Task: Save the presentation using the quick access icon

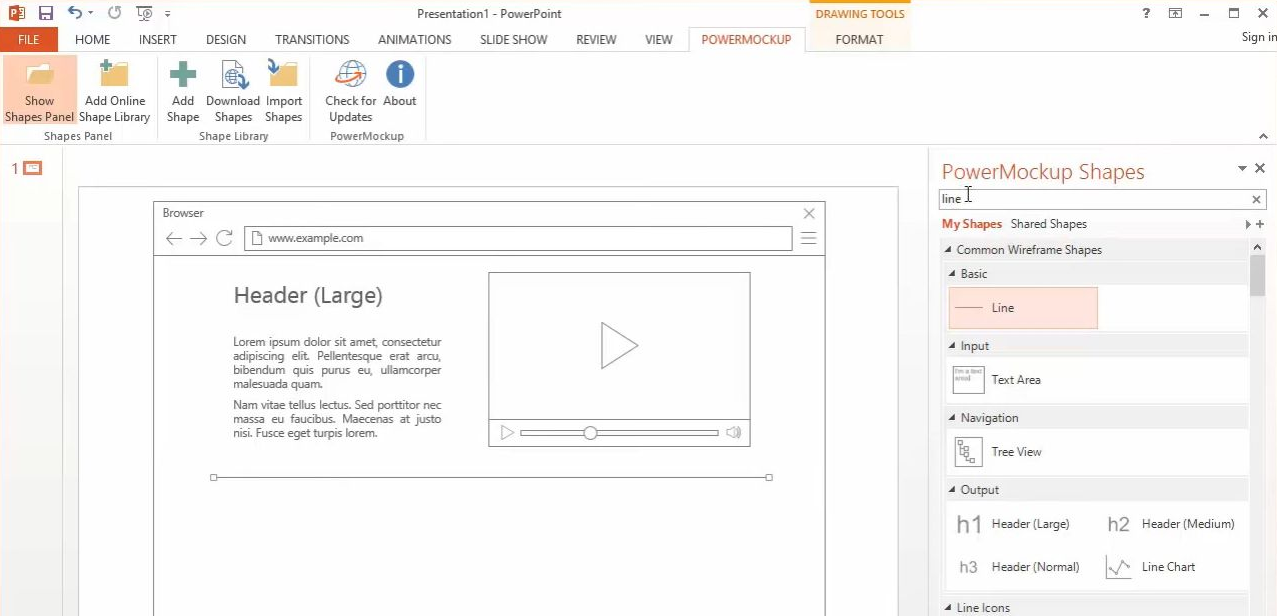Action: 46,14
